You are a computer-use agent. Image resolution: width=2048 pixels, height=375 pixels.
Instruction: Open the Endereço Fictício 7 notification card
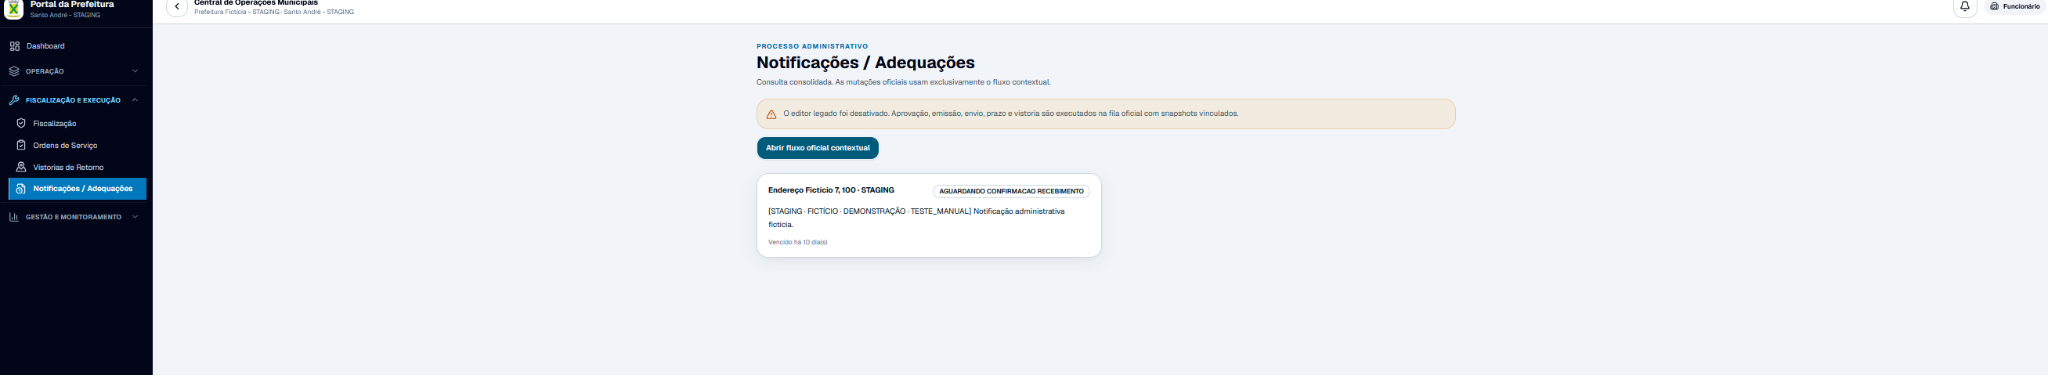point(929,216)
